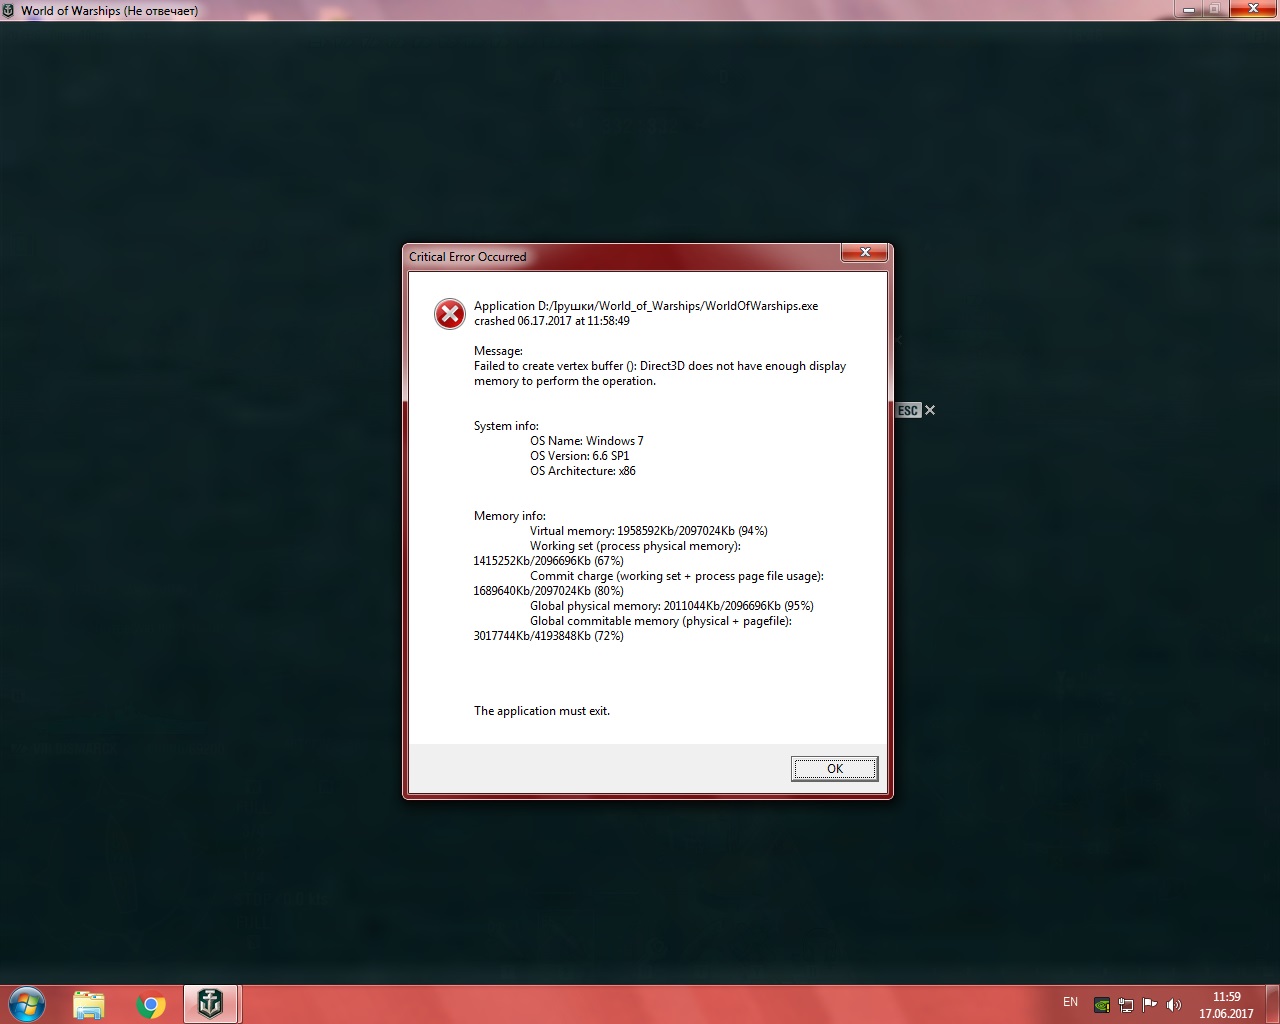This screenshot has height=1024, width=1280.
Task: Minimize the World of Warships window
Action: [1189, 10]
